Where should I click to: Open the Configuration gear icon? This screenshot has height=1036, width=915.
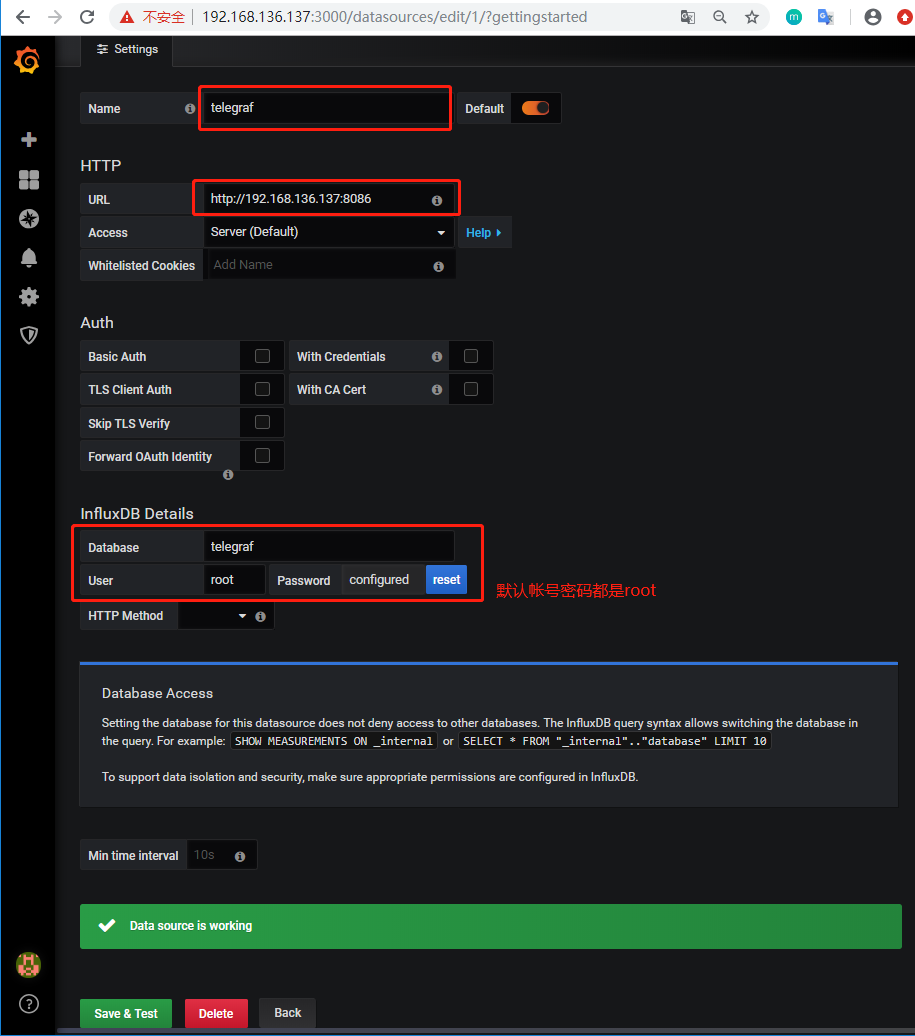[x=28, y=297]
